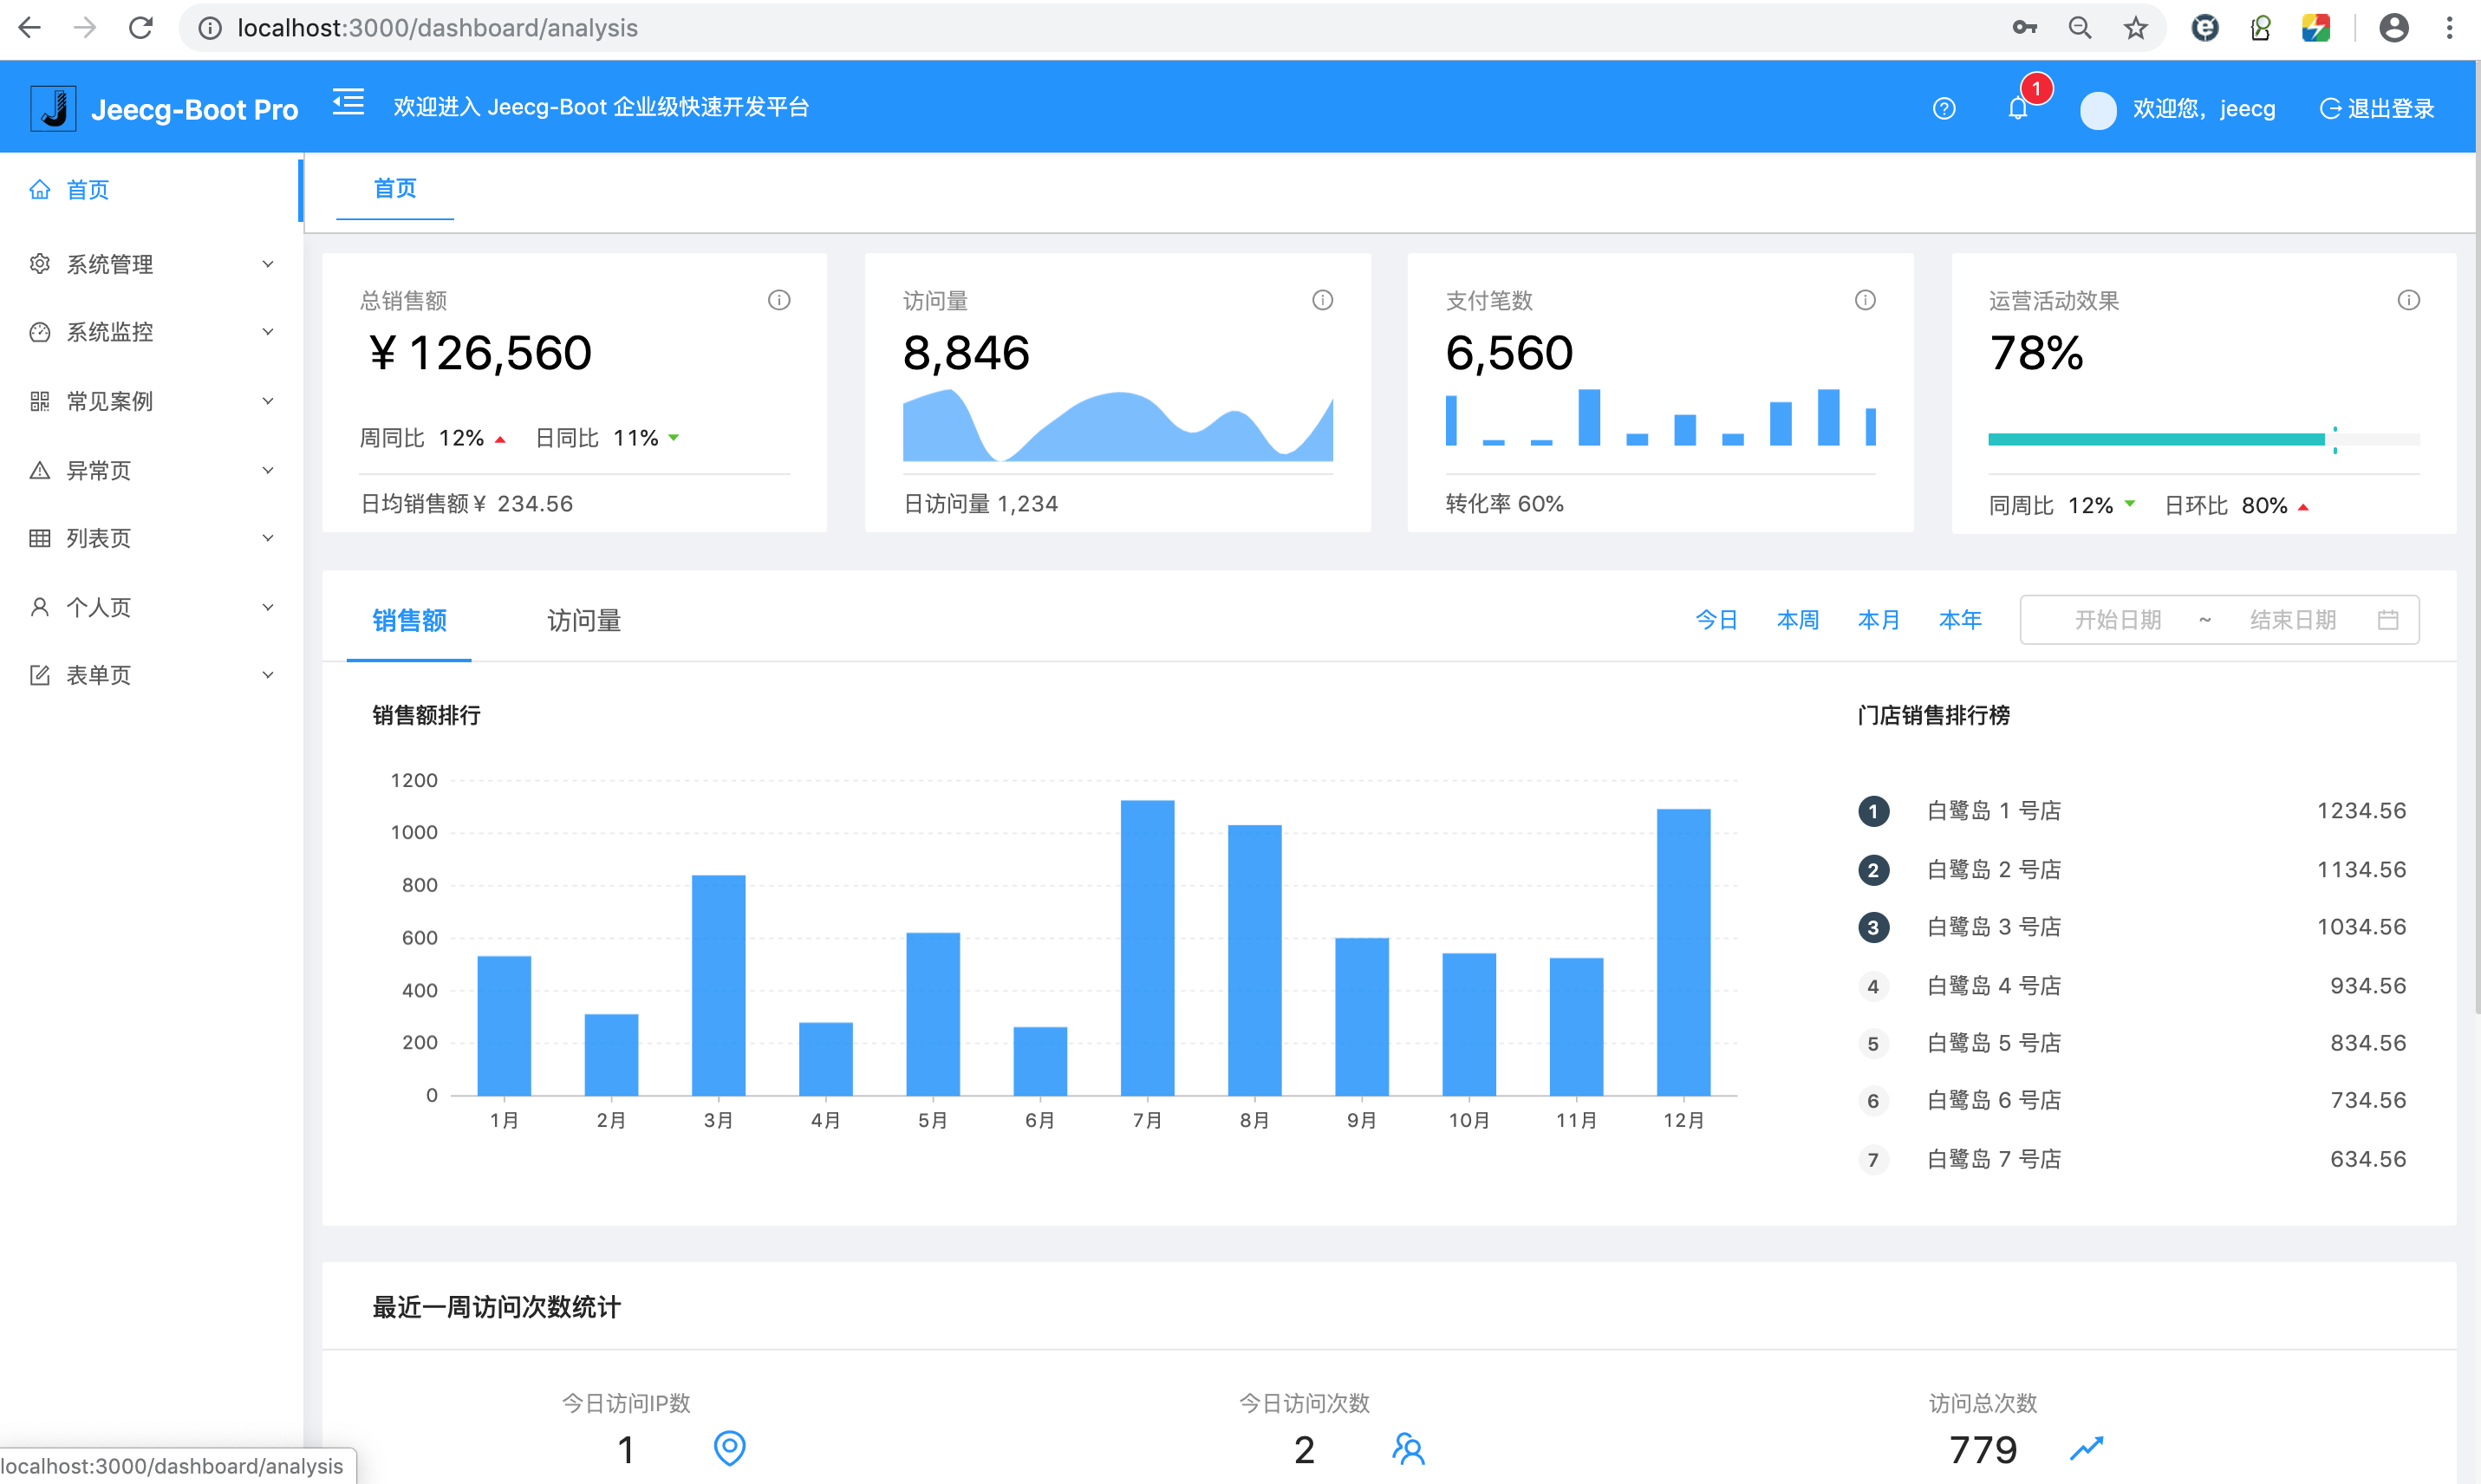Click the 开始日期 date input
Viewport: 2481px width, 1484px height.
pyautogui.click(x=2117, y=620)
